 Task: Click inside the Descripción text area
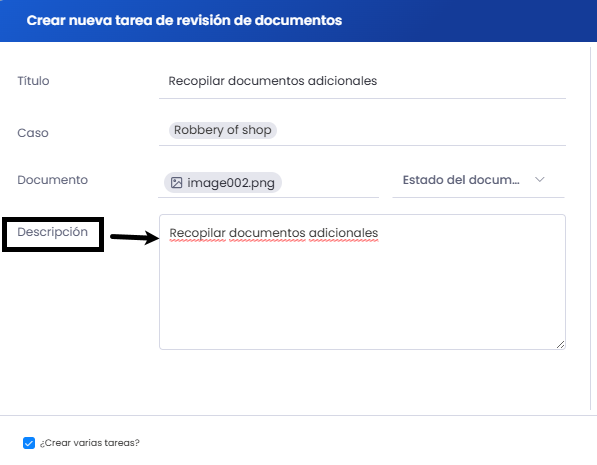click(x=362, y=282)
